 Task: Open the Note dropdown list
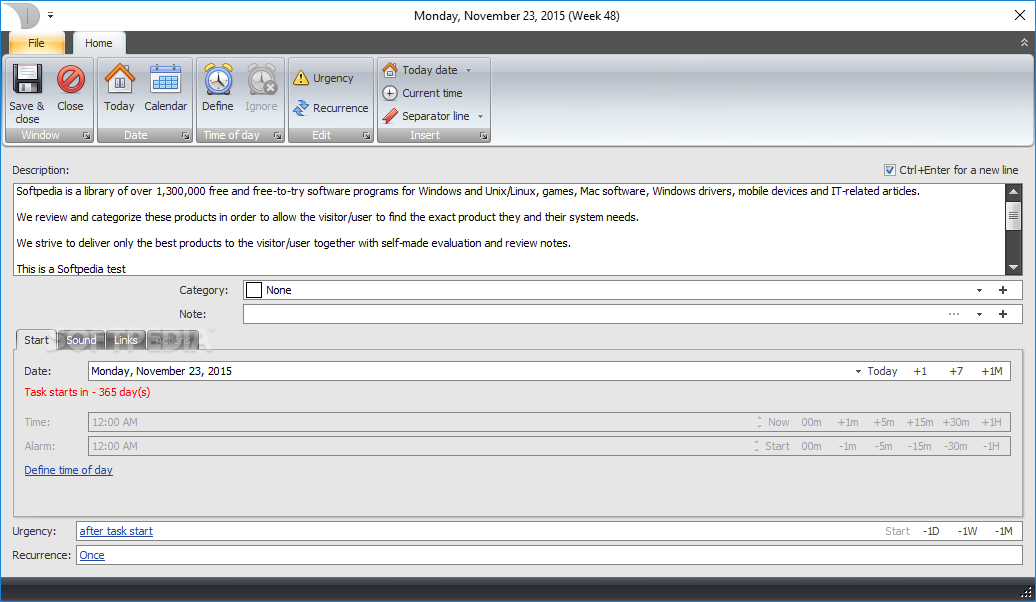979,314
